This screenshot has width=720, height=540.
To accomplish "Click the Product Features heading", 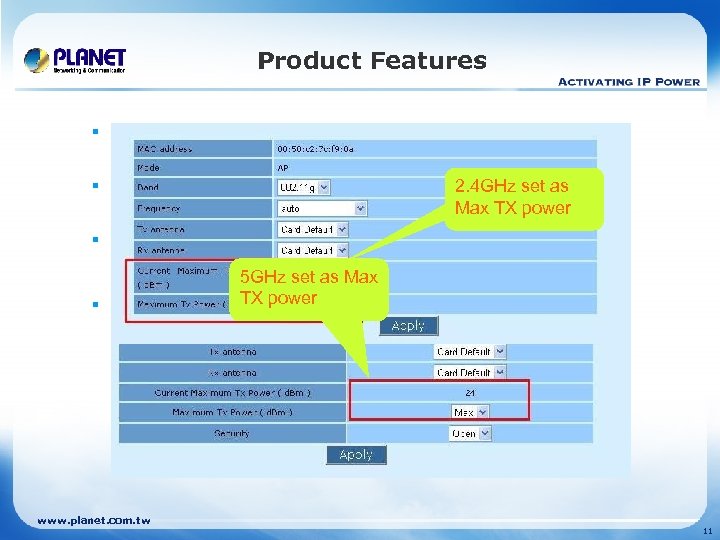I will pyautogui.click(x=372, y=61).
